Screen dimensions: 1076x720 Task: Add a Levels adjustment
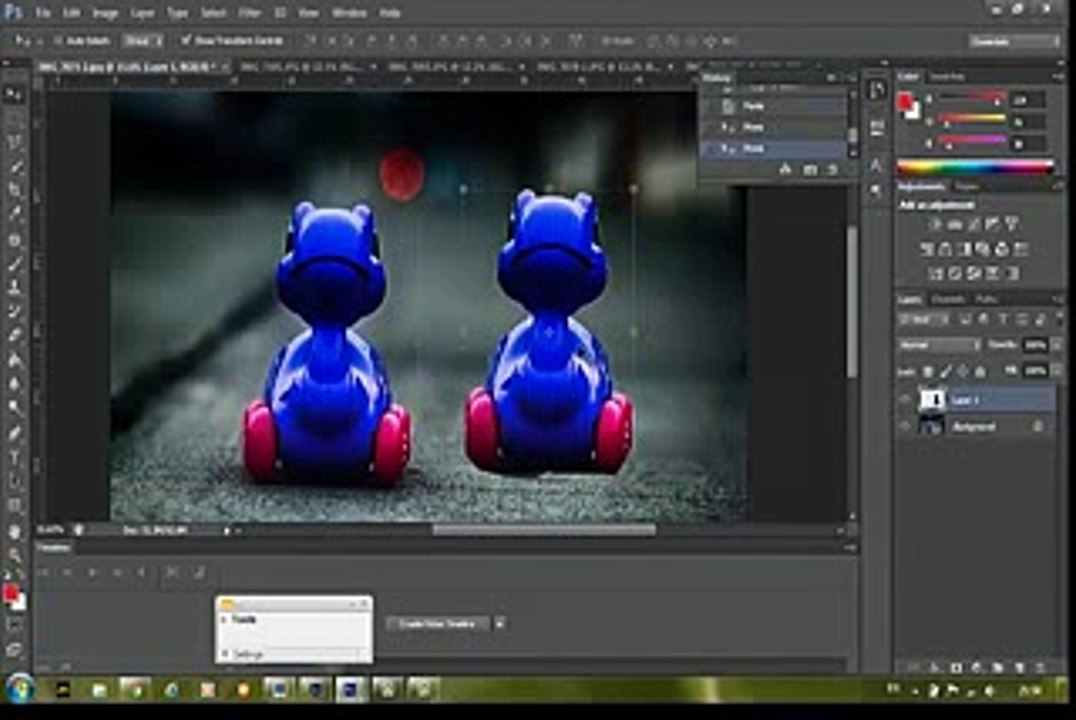coord(955,224)
